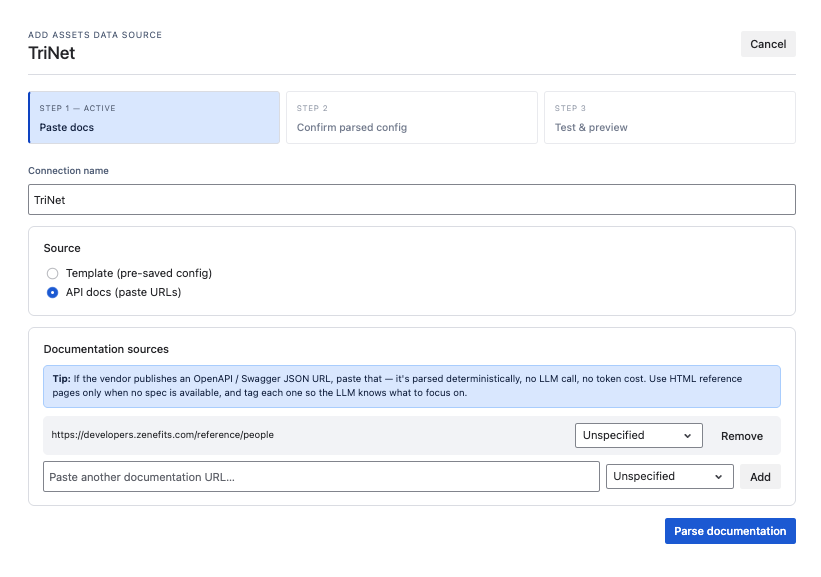Add the new documentation URL
821x577 pixels.
pos(760,476)
